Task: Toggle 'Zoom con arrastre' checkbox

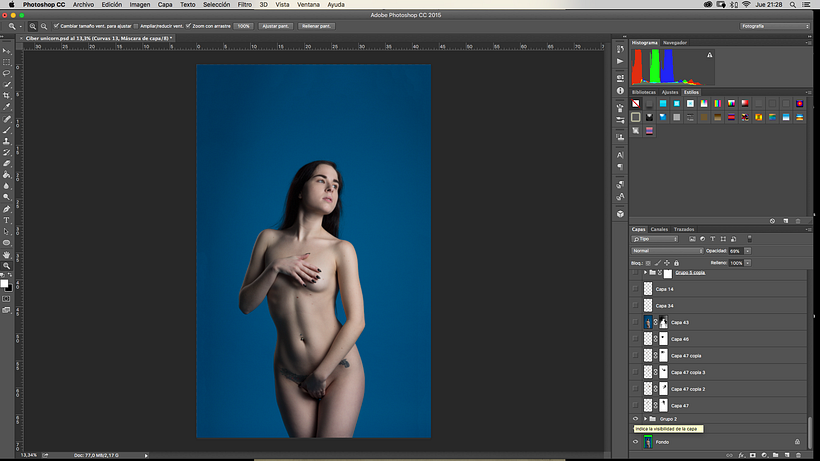Action: coord(188,26)
